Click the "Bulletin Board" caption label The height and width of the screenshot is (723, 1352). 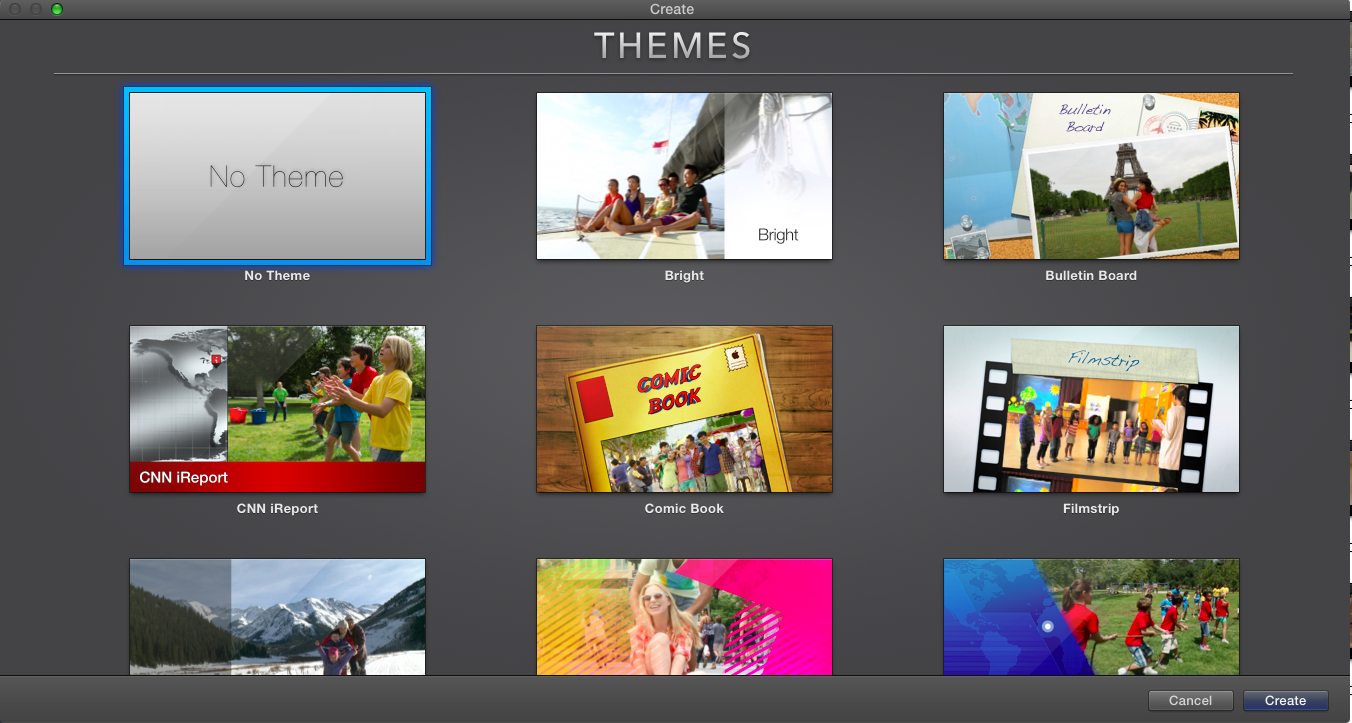[1091, 275]
